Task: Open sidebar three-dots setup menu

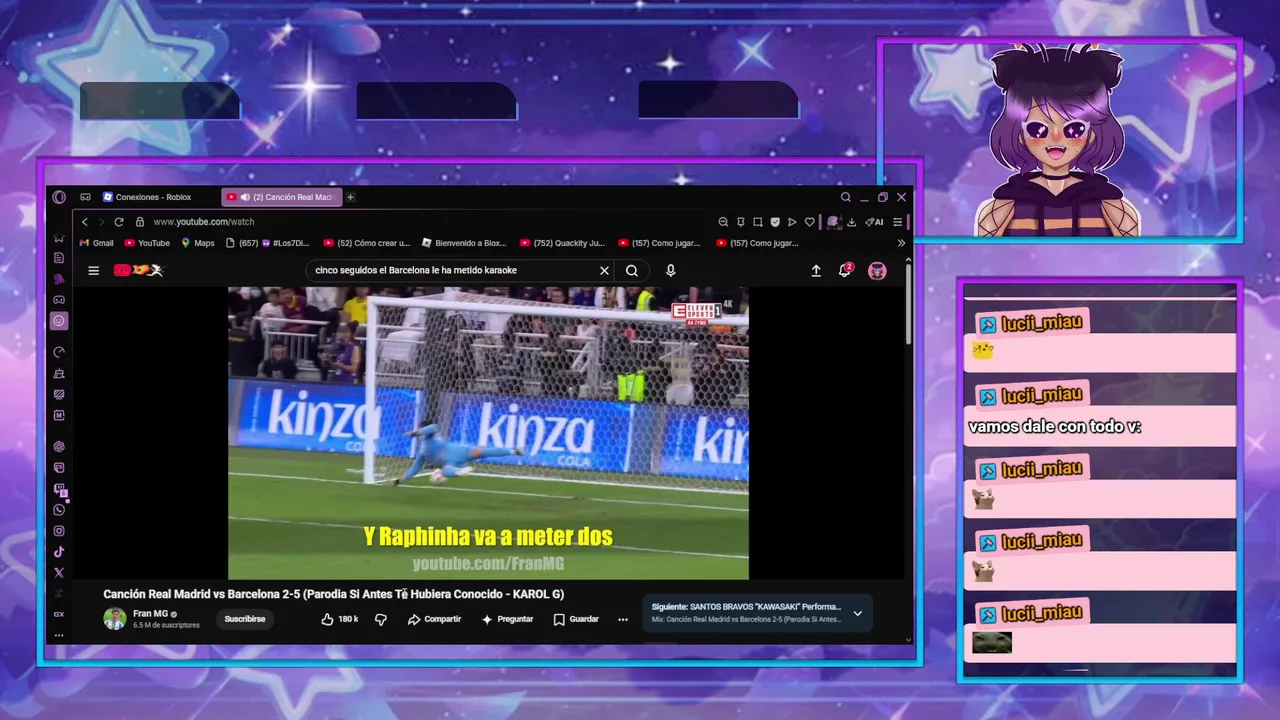Action: click(59, 635)
